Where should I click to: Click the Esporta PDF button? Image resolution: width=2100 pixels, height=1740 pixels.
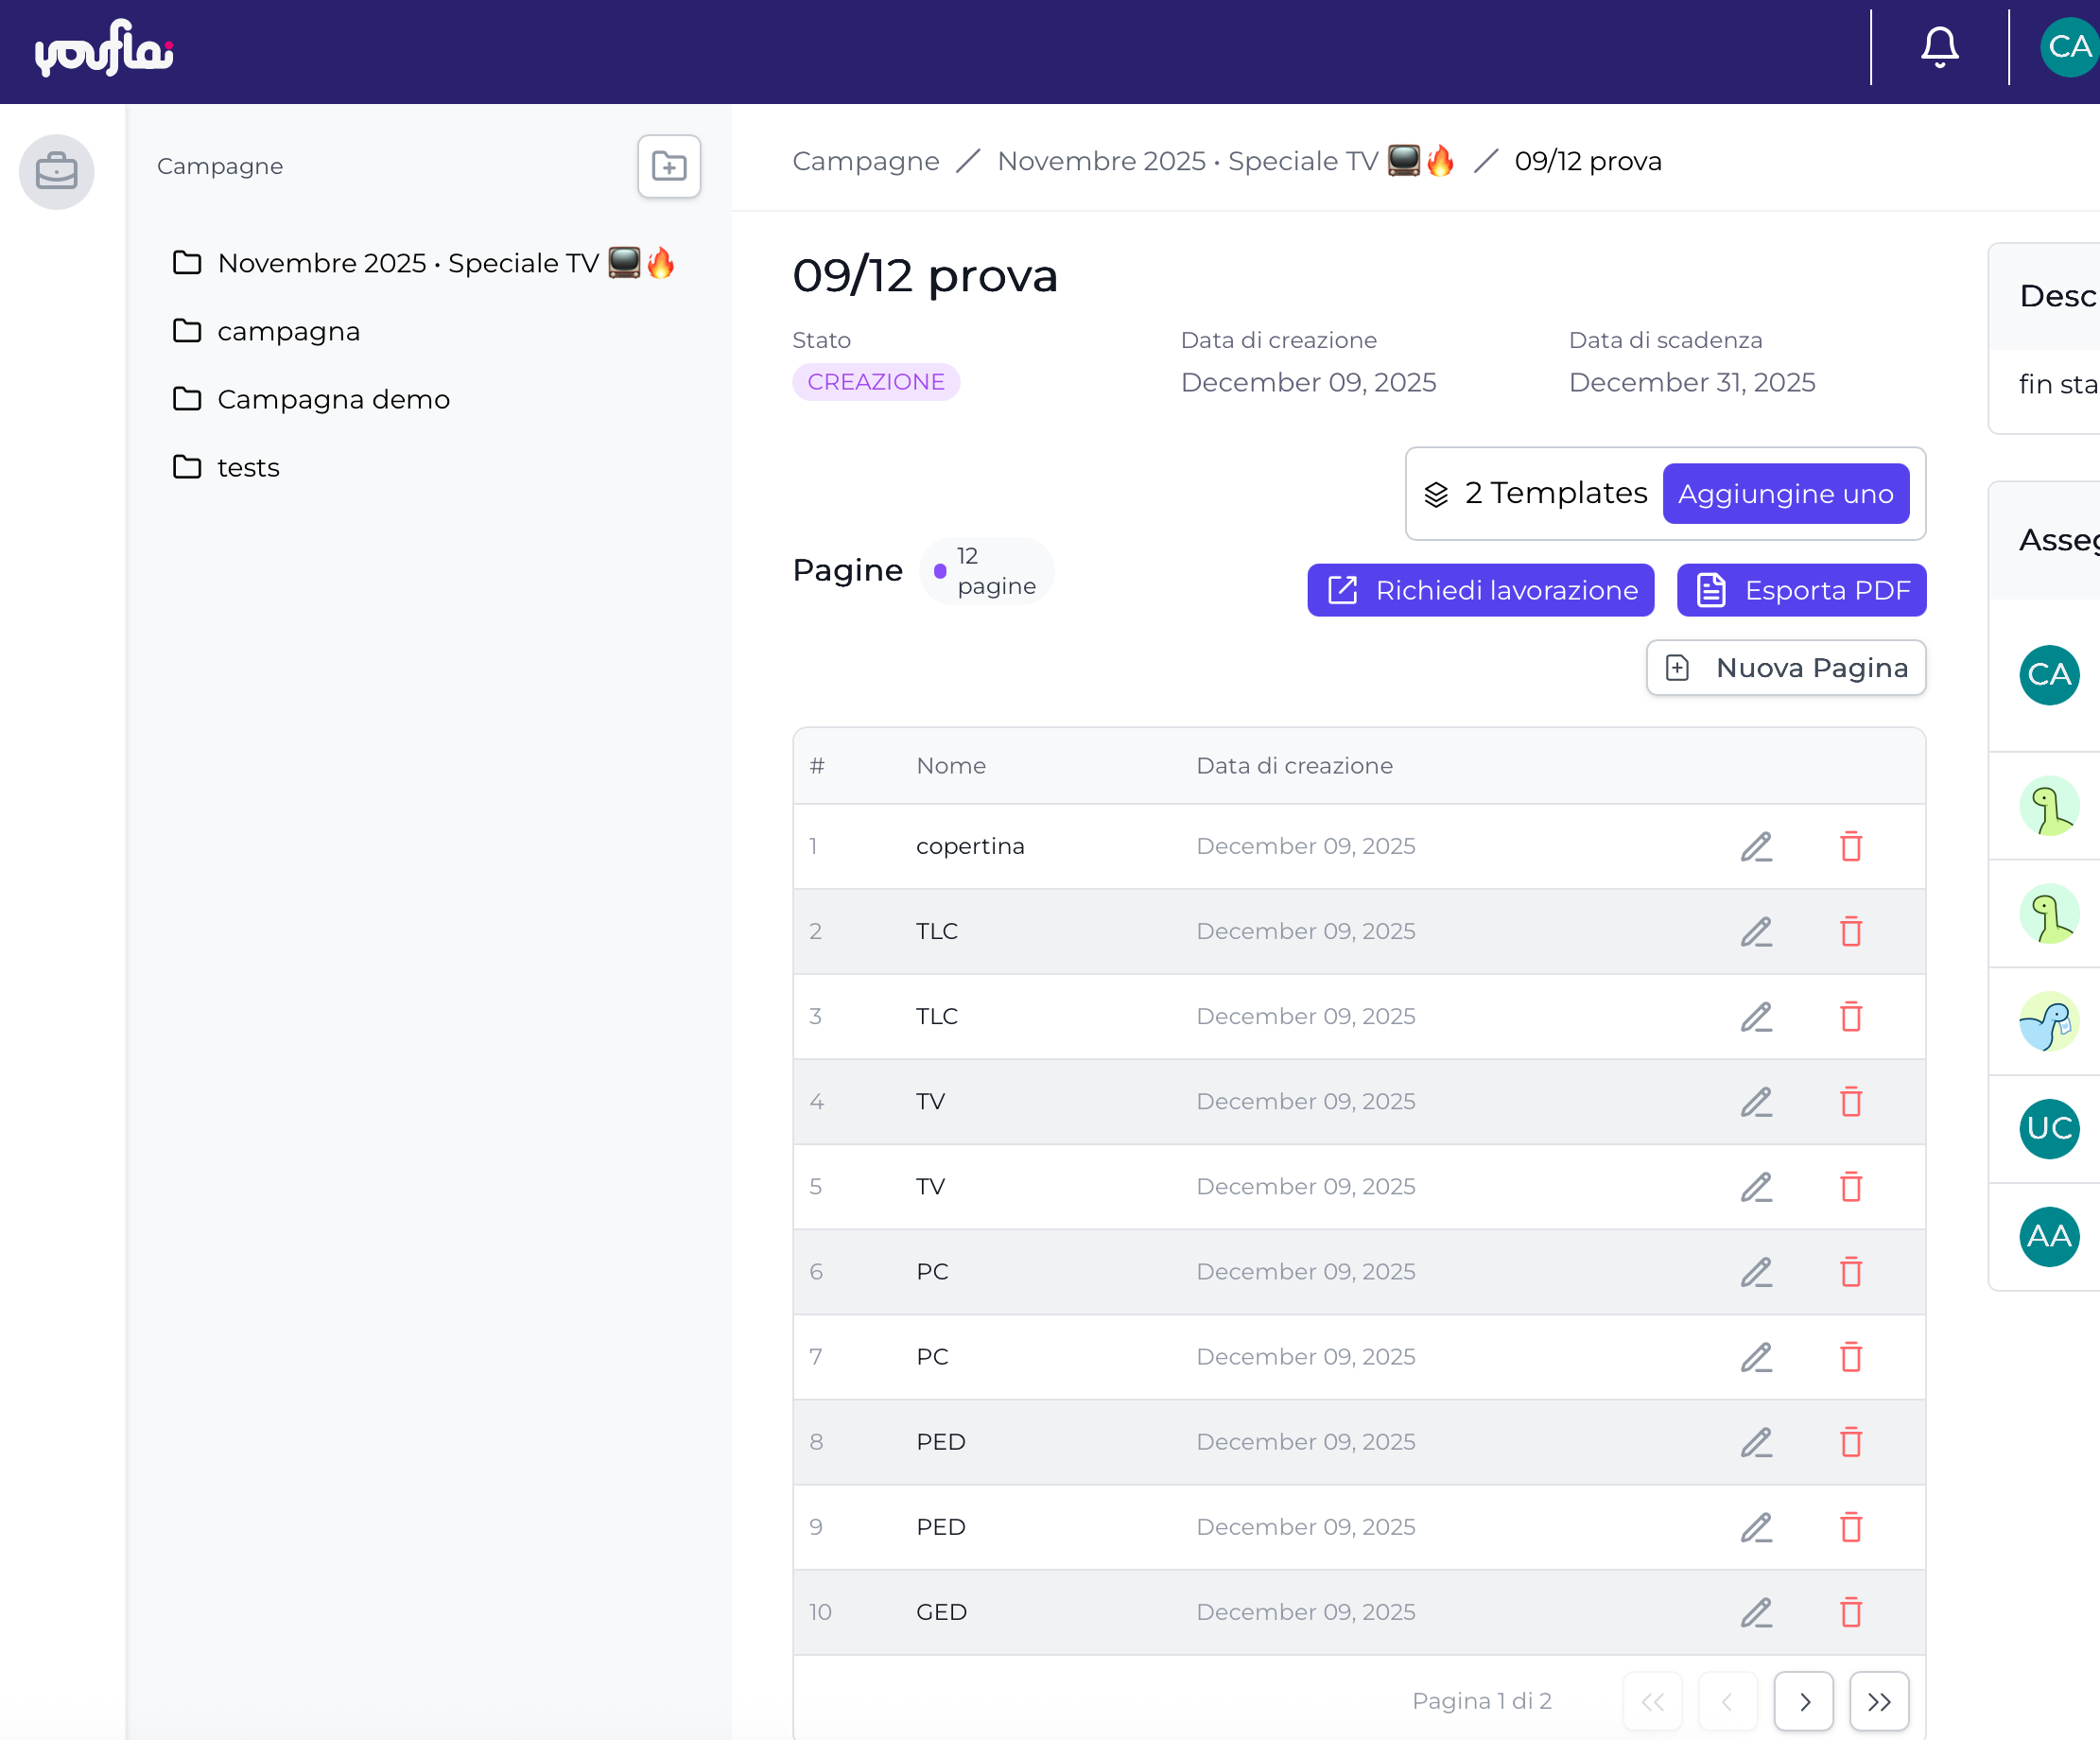click(x=1801, y=590)
